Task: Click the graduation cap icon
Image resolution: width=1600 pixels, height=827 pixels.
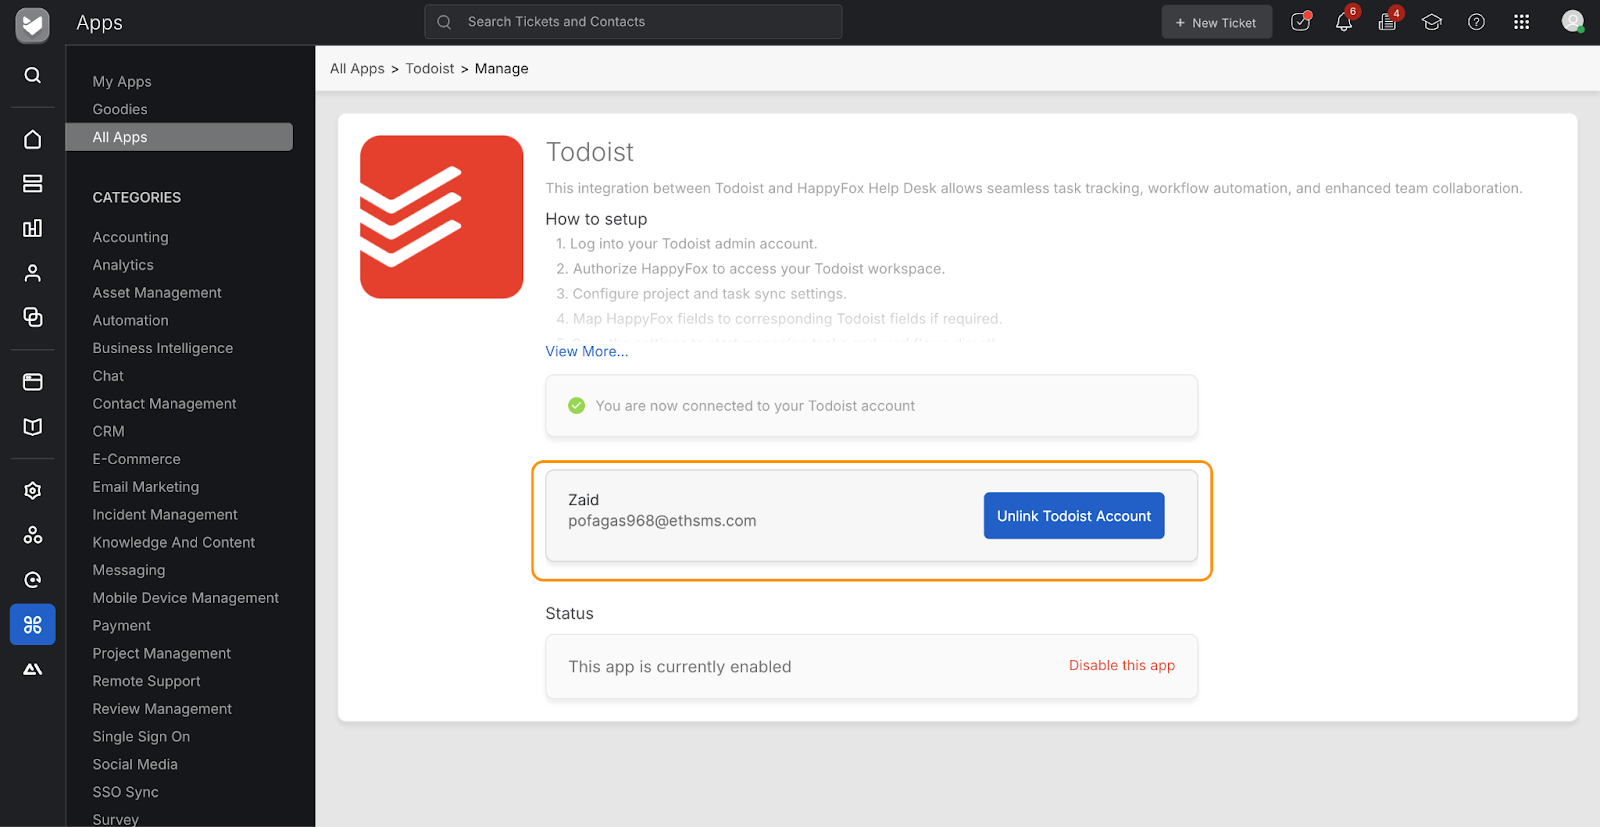Action: click(1432, 22)
